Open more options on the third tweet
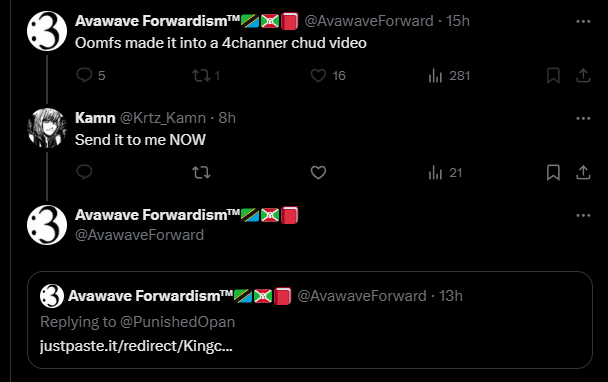The height and width of the screenshot is (382, 608). 583,215
